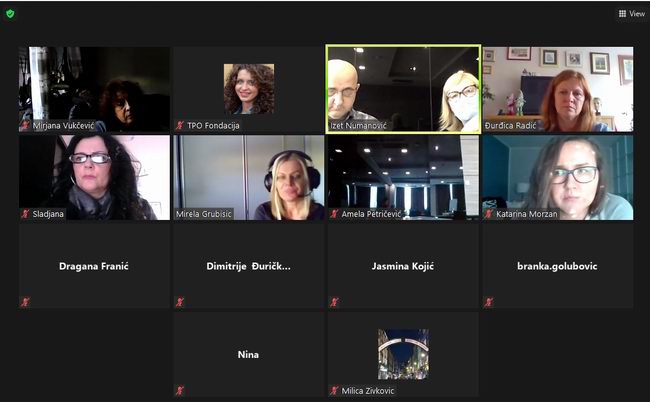650x402 pixels.
Task: Select Đurđica Radić video tile
Action: (558, 89)
